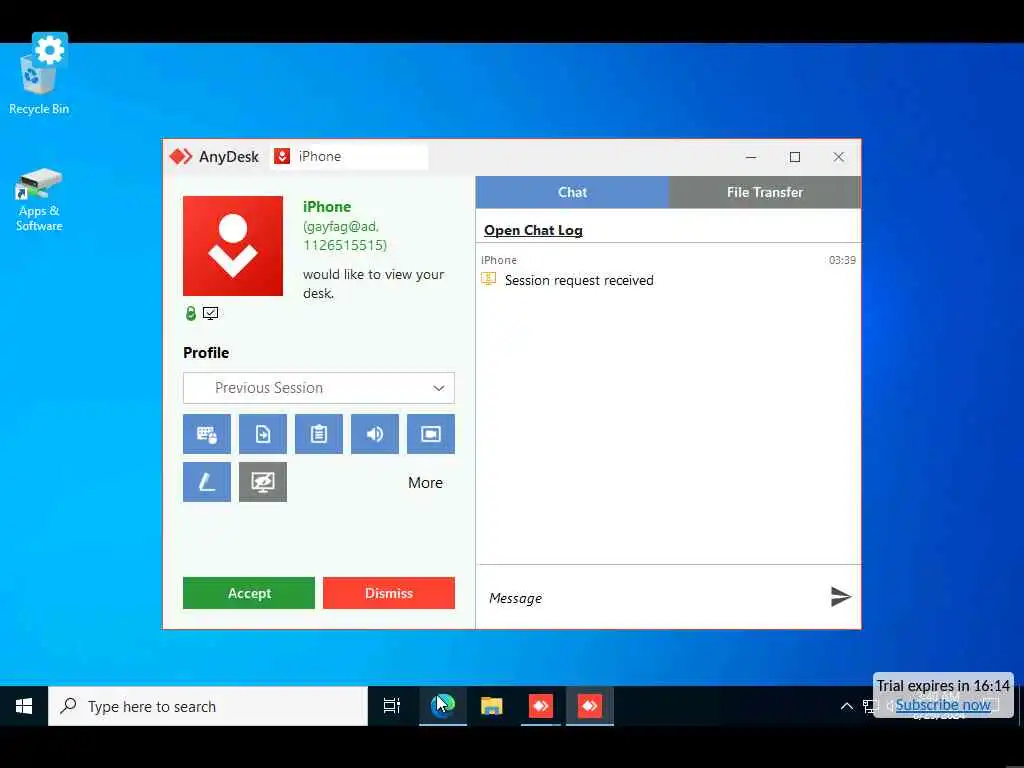Click the session request chat icon
1024x768 pixels.
[x=488, y=280]
